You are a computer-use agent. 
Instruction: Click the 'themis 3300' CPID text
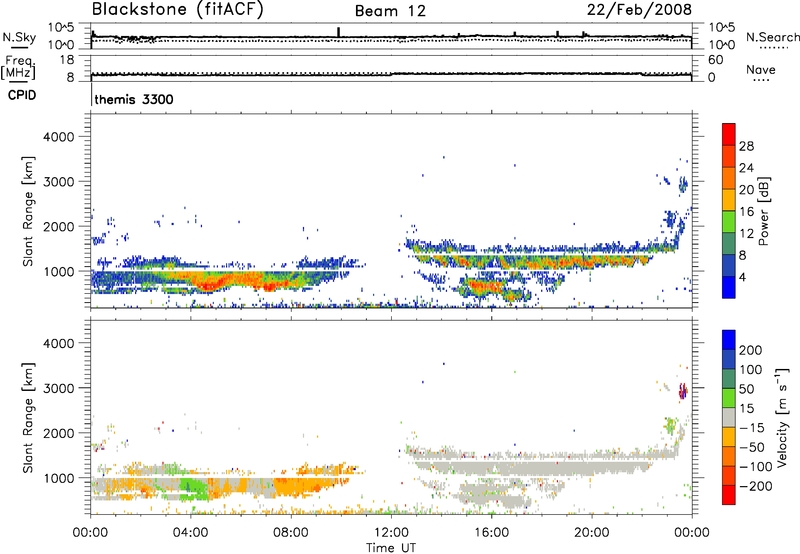click(134, 99)
